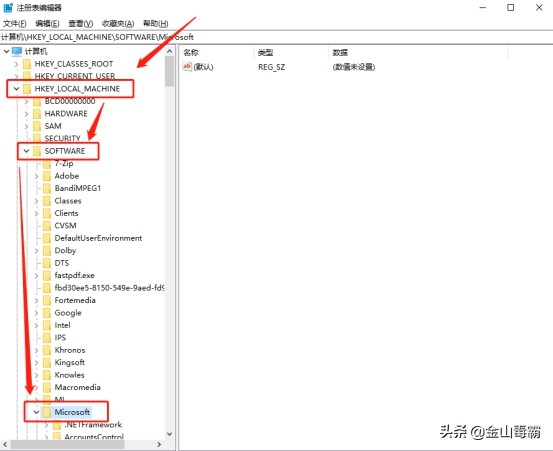This screenshot has width=553, height=451.
Task: Open the 帮助(H) menu
Action: tap(155, 24)
